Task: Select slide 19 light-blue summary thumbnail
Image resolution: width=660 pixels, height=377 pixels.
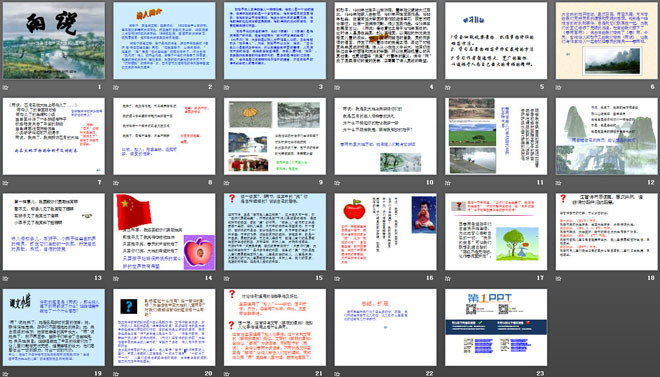Action: 54,327
